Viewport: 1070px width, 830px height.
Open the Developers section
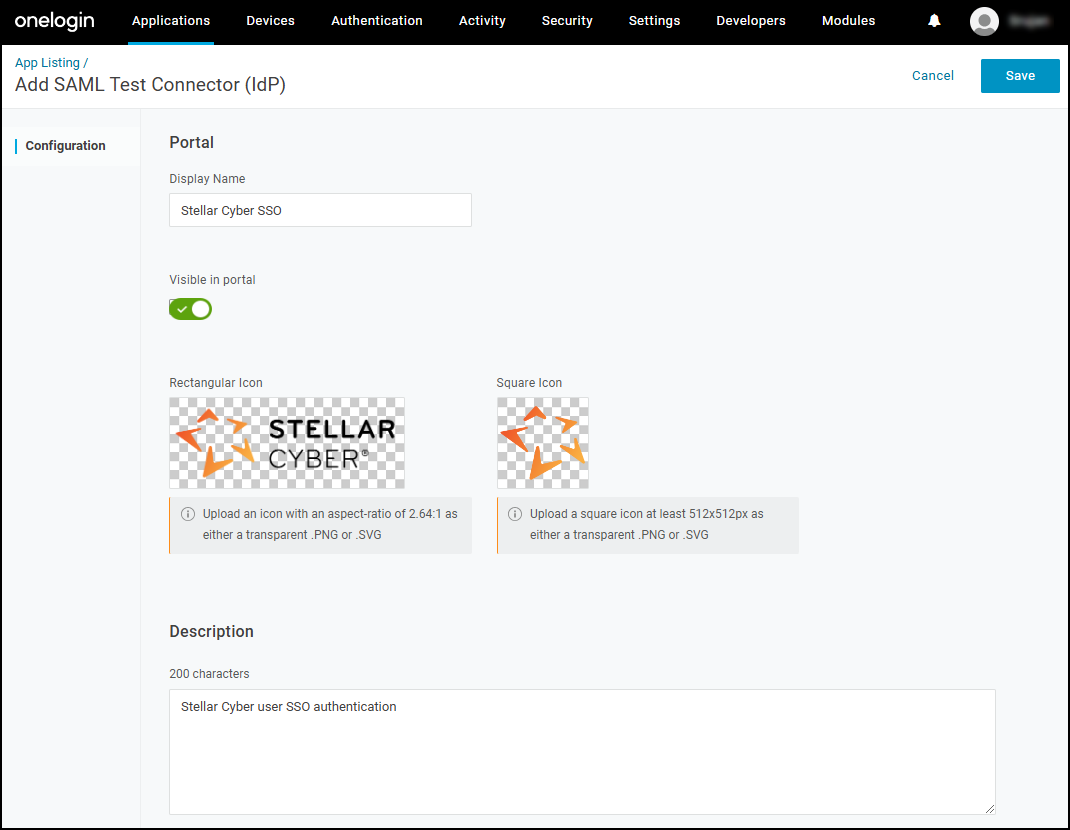[751, 20]
